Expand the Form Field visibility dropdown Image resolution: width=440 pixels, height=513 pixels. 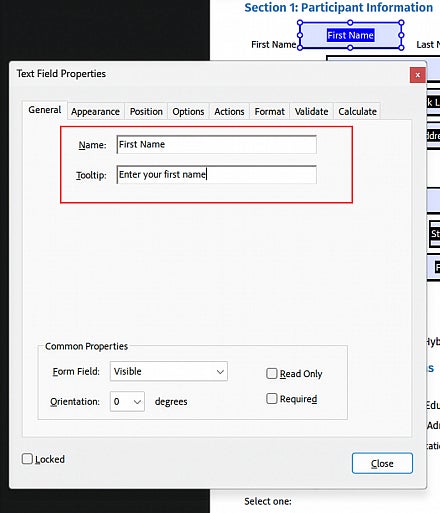pos(169,371)
